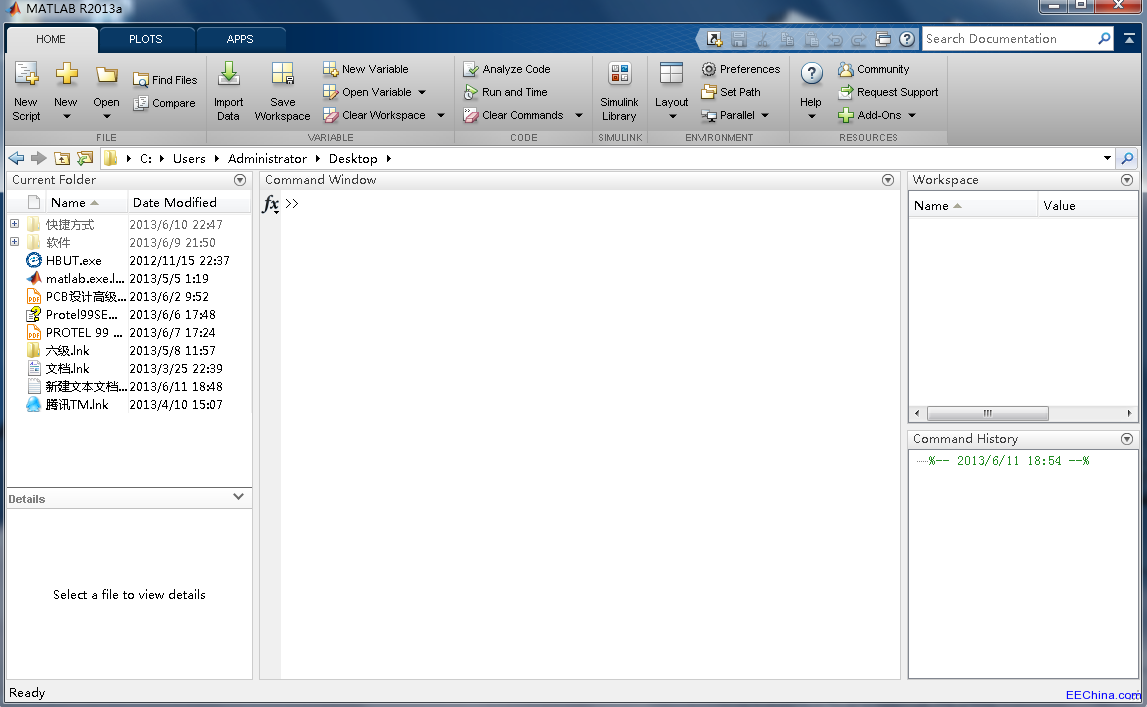Image resolution: width=1147 pixels, height=707 pixels.
Task: Expand the Parallel menu dropdown
Action: 763,115
